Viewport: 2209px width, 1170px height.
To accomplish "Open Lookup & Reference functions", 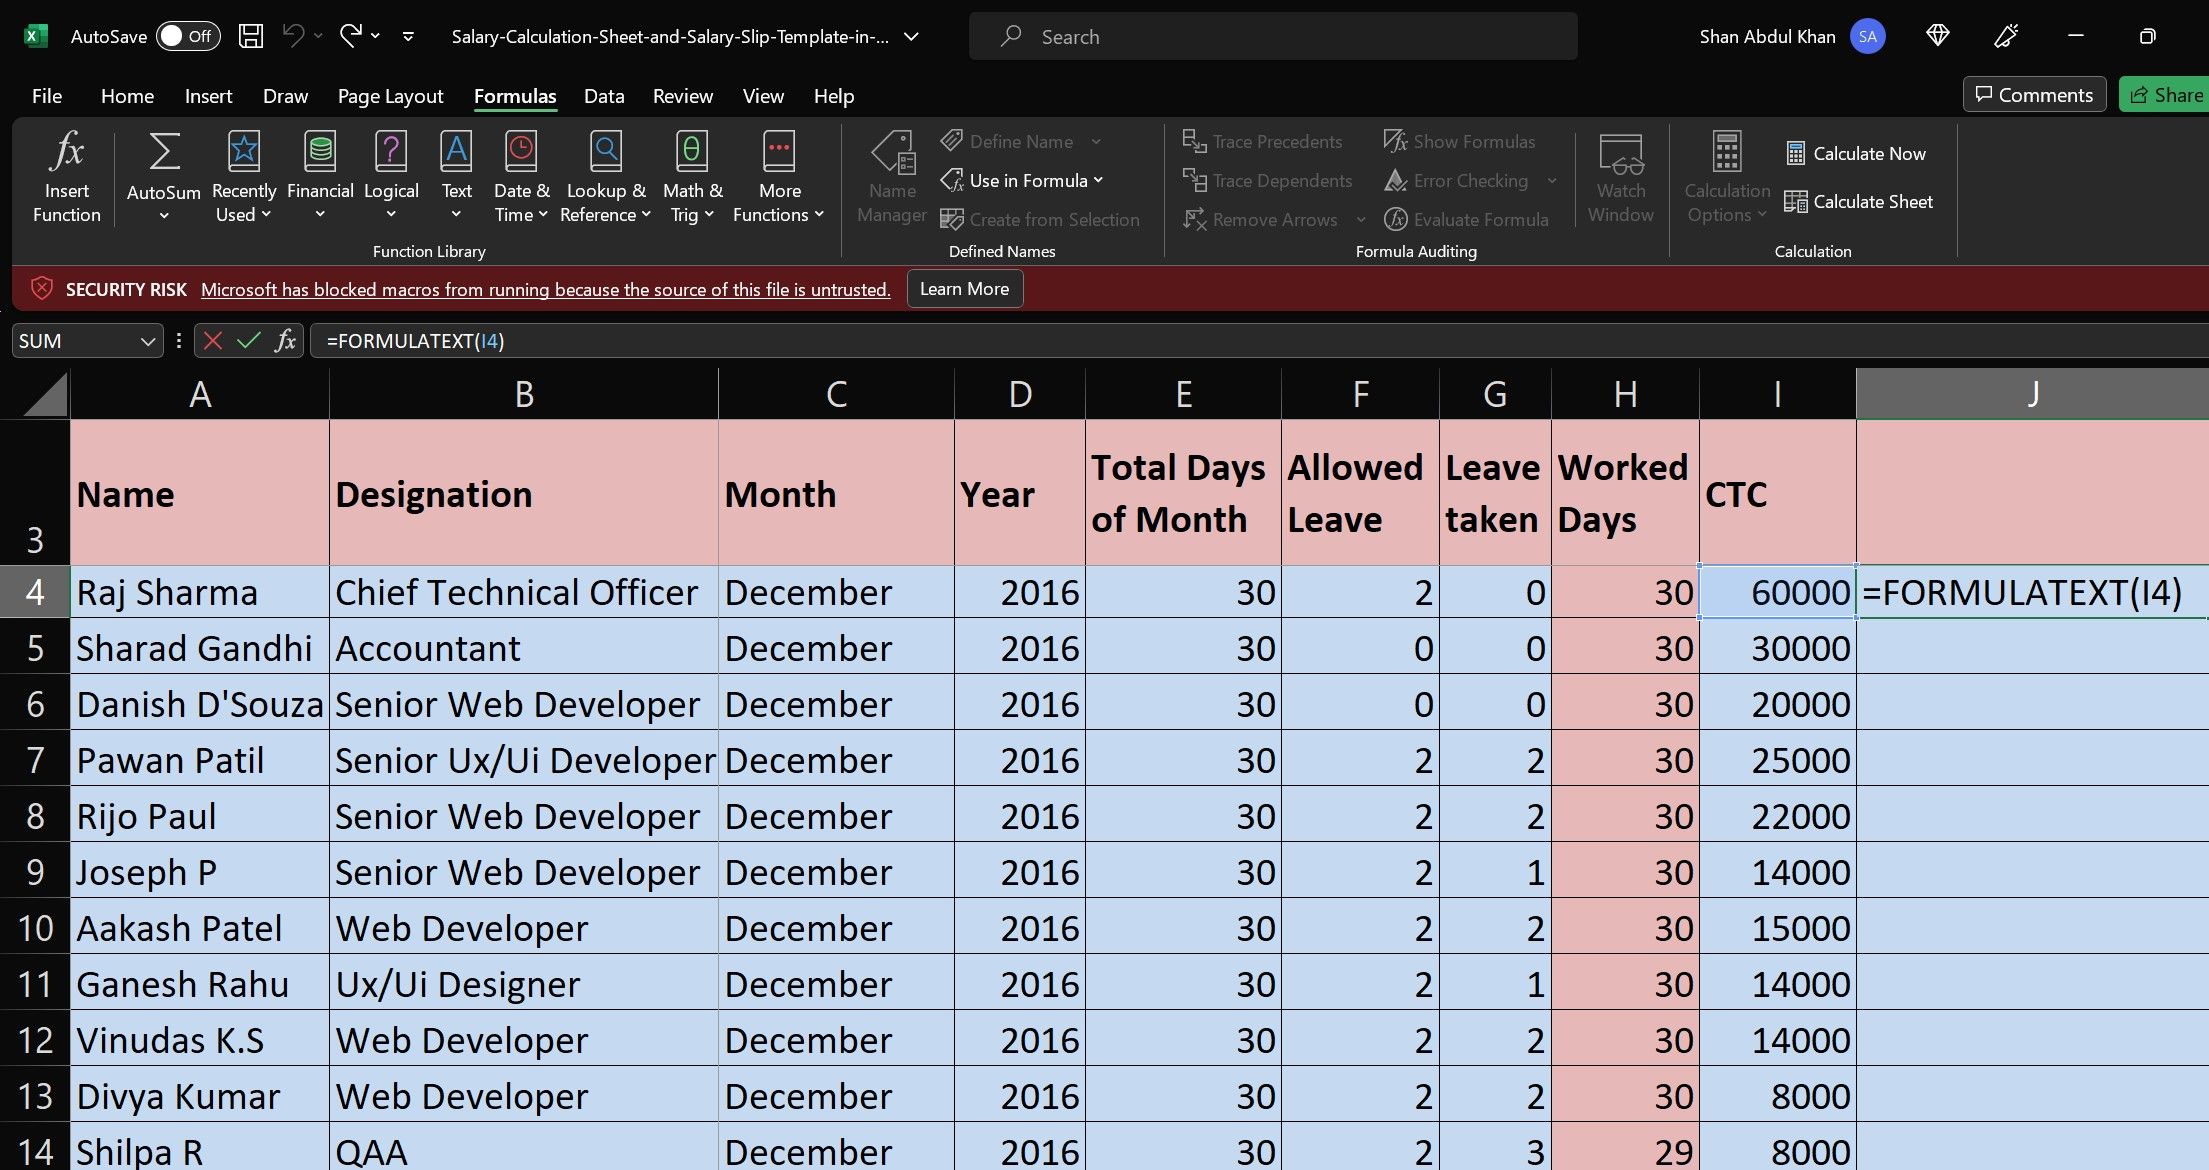I will [x=604, y=175].
